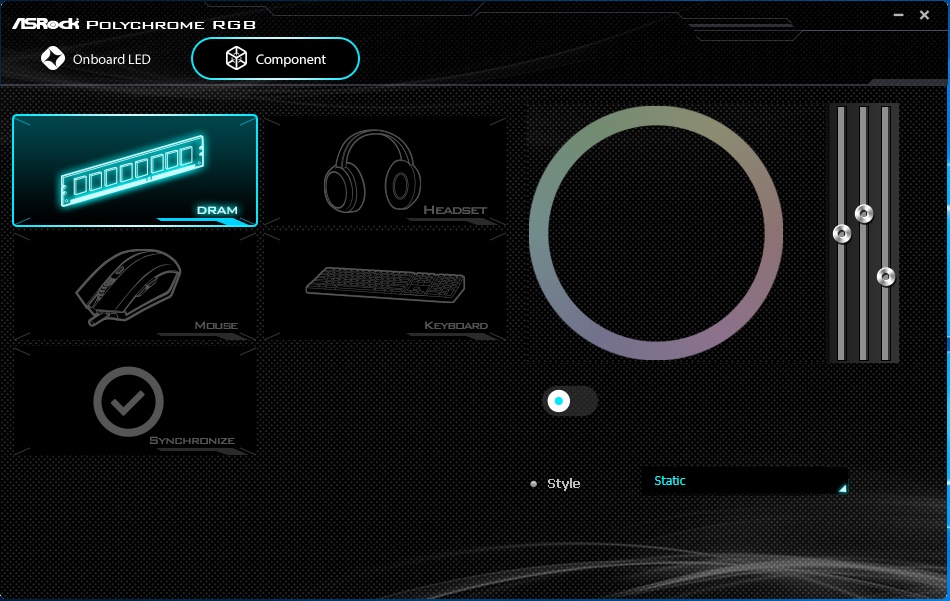This screenshot has height=601, width=950.
Task: Select the Keyboard component tile
Action: pyautogui.click(x=385, y=285)
